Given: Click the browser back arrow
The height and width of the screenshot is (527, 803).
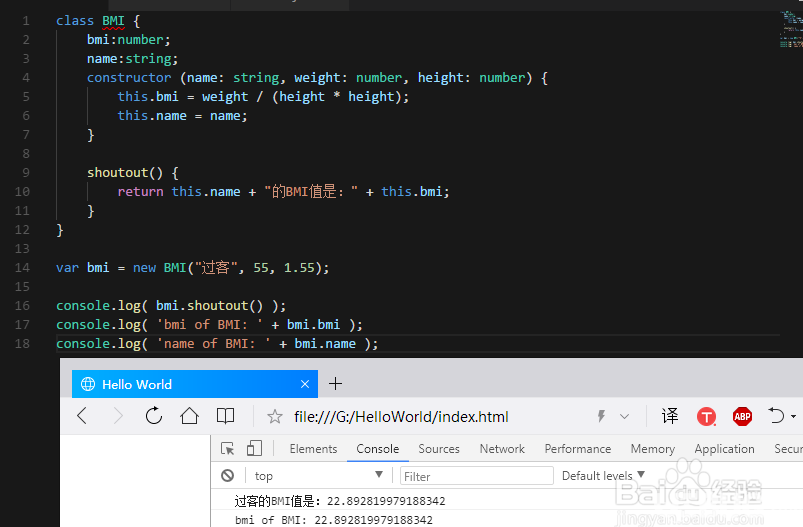Looking at the screenshot, I should (82, 415).
